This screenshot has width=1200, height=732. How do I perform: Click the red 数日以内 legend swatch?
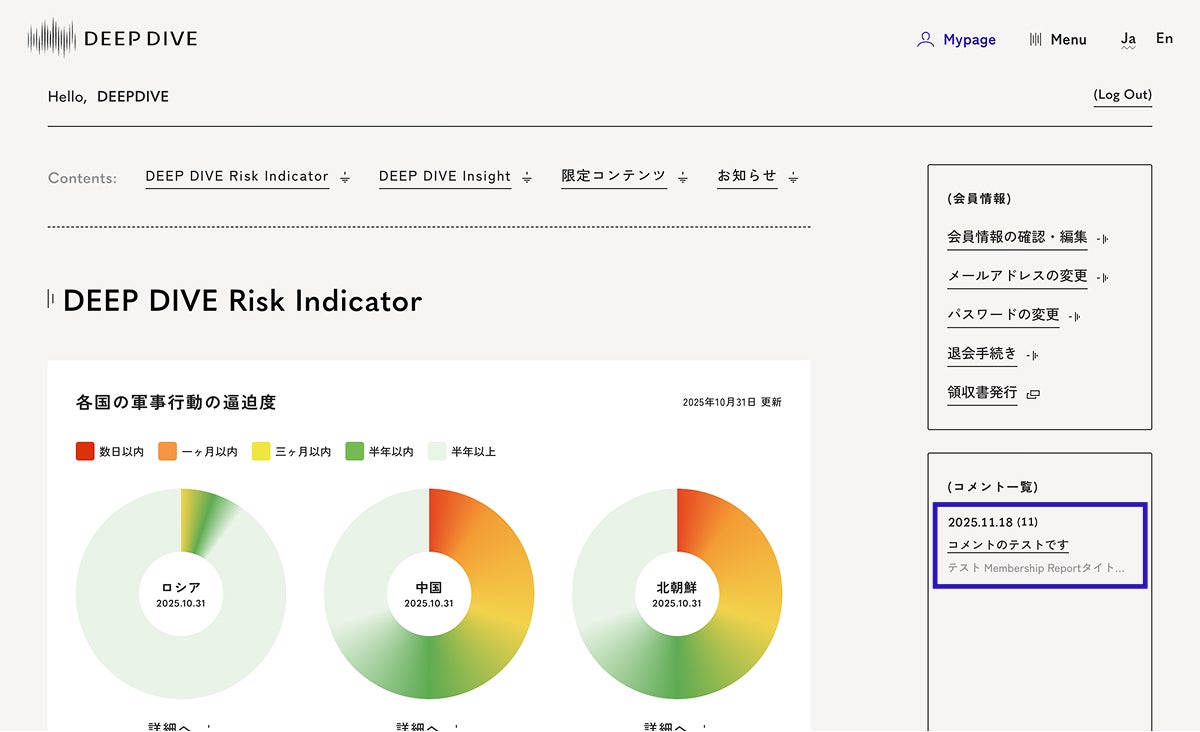coord(85,452)
